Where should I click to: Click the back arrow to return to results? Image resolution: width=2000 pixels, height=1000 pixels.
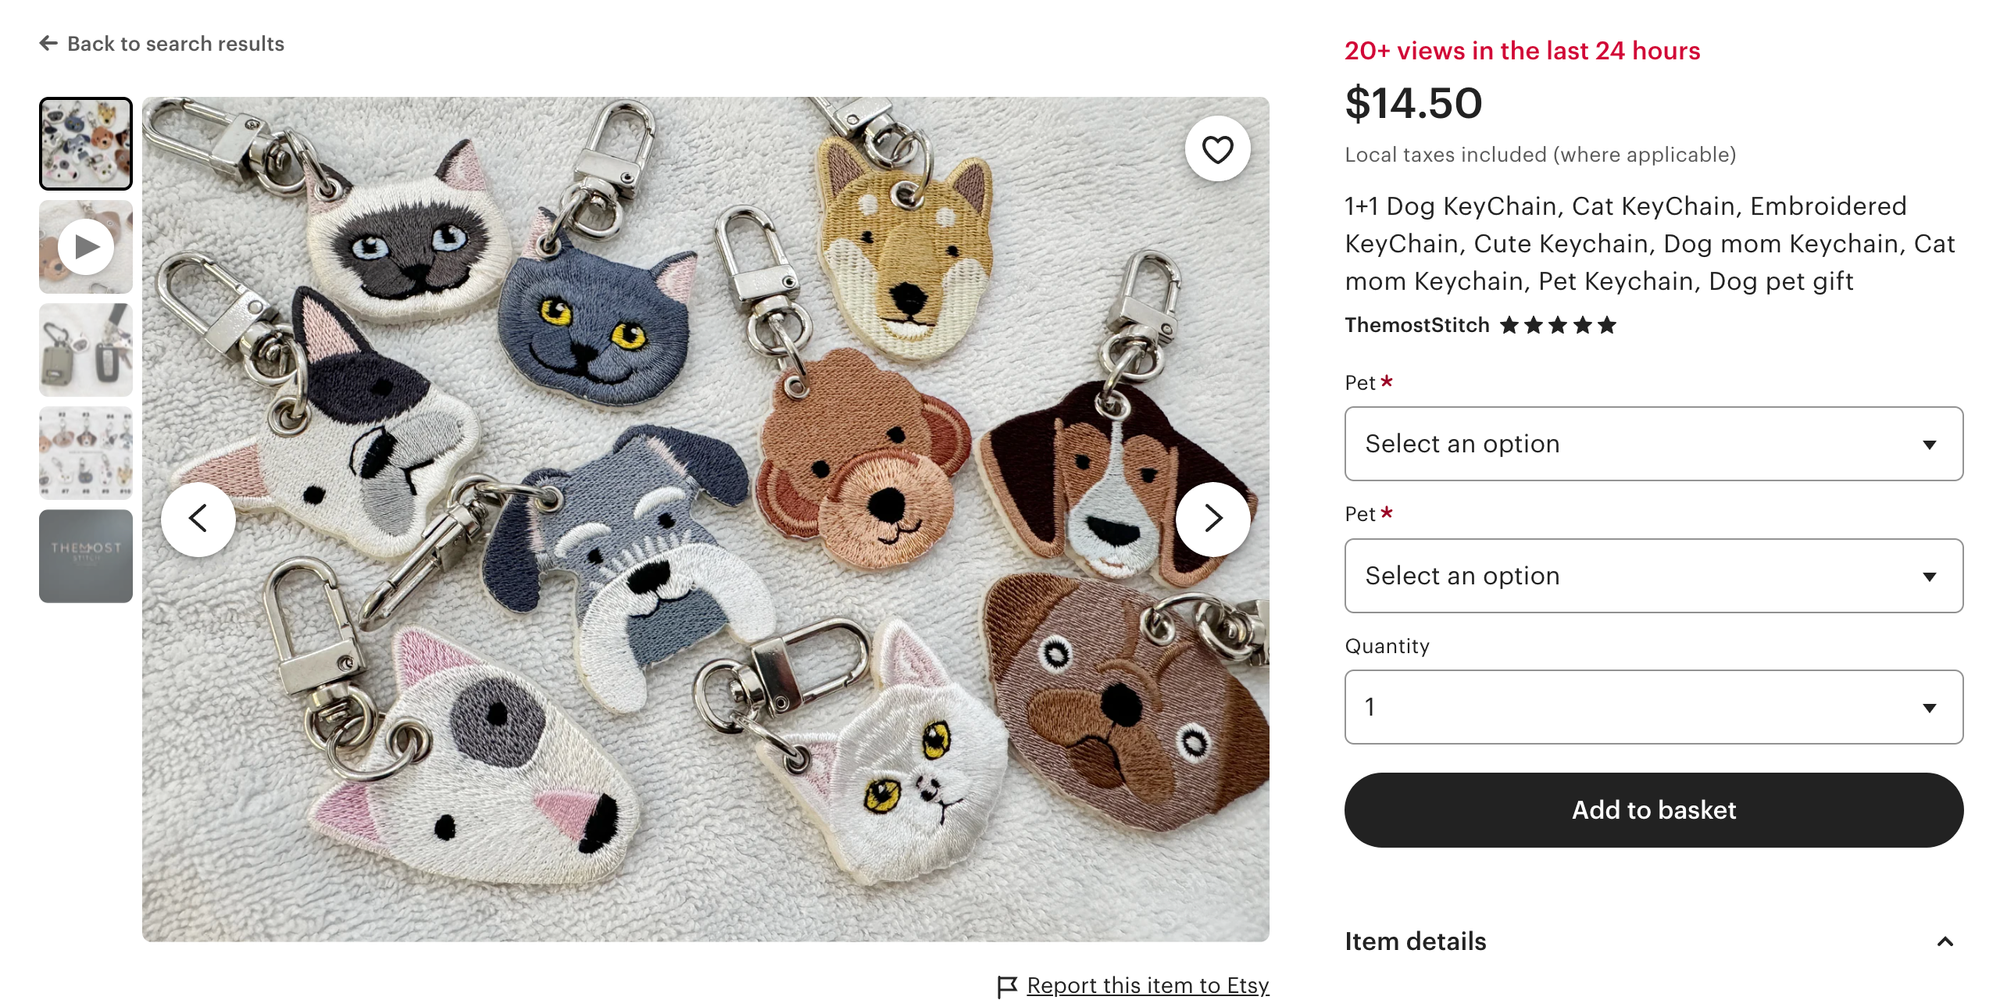click(49, 43)
